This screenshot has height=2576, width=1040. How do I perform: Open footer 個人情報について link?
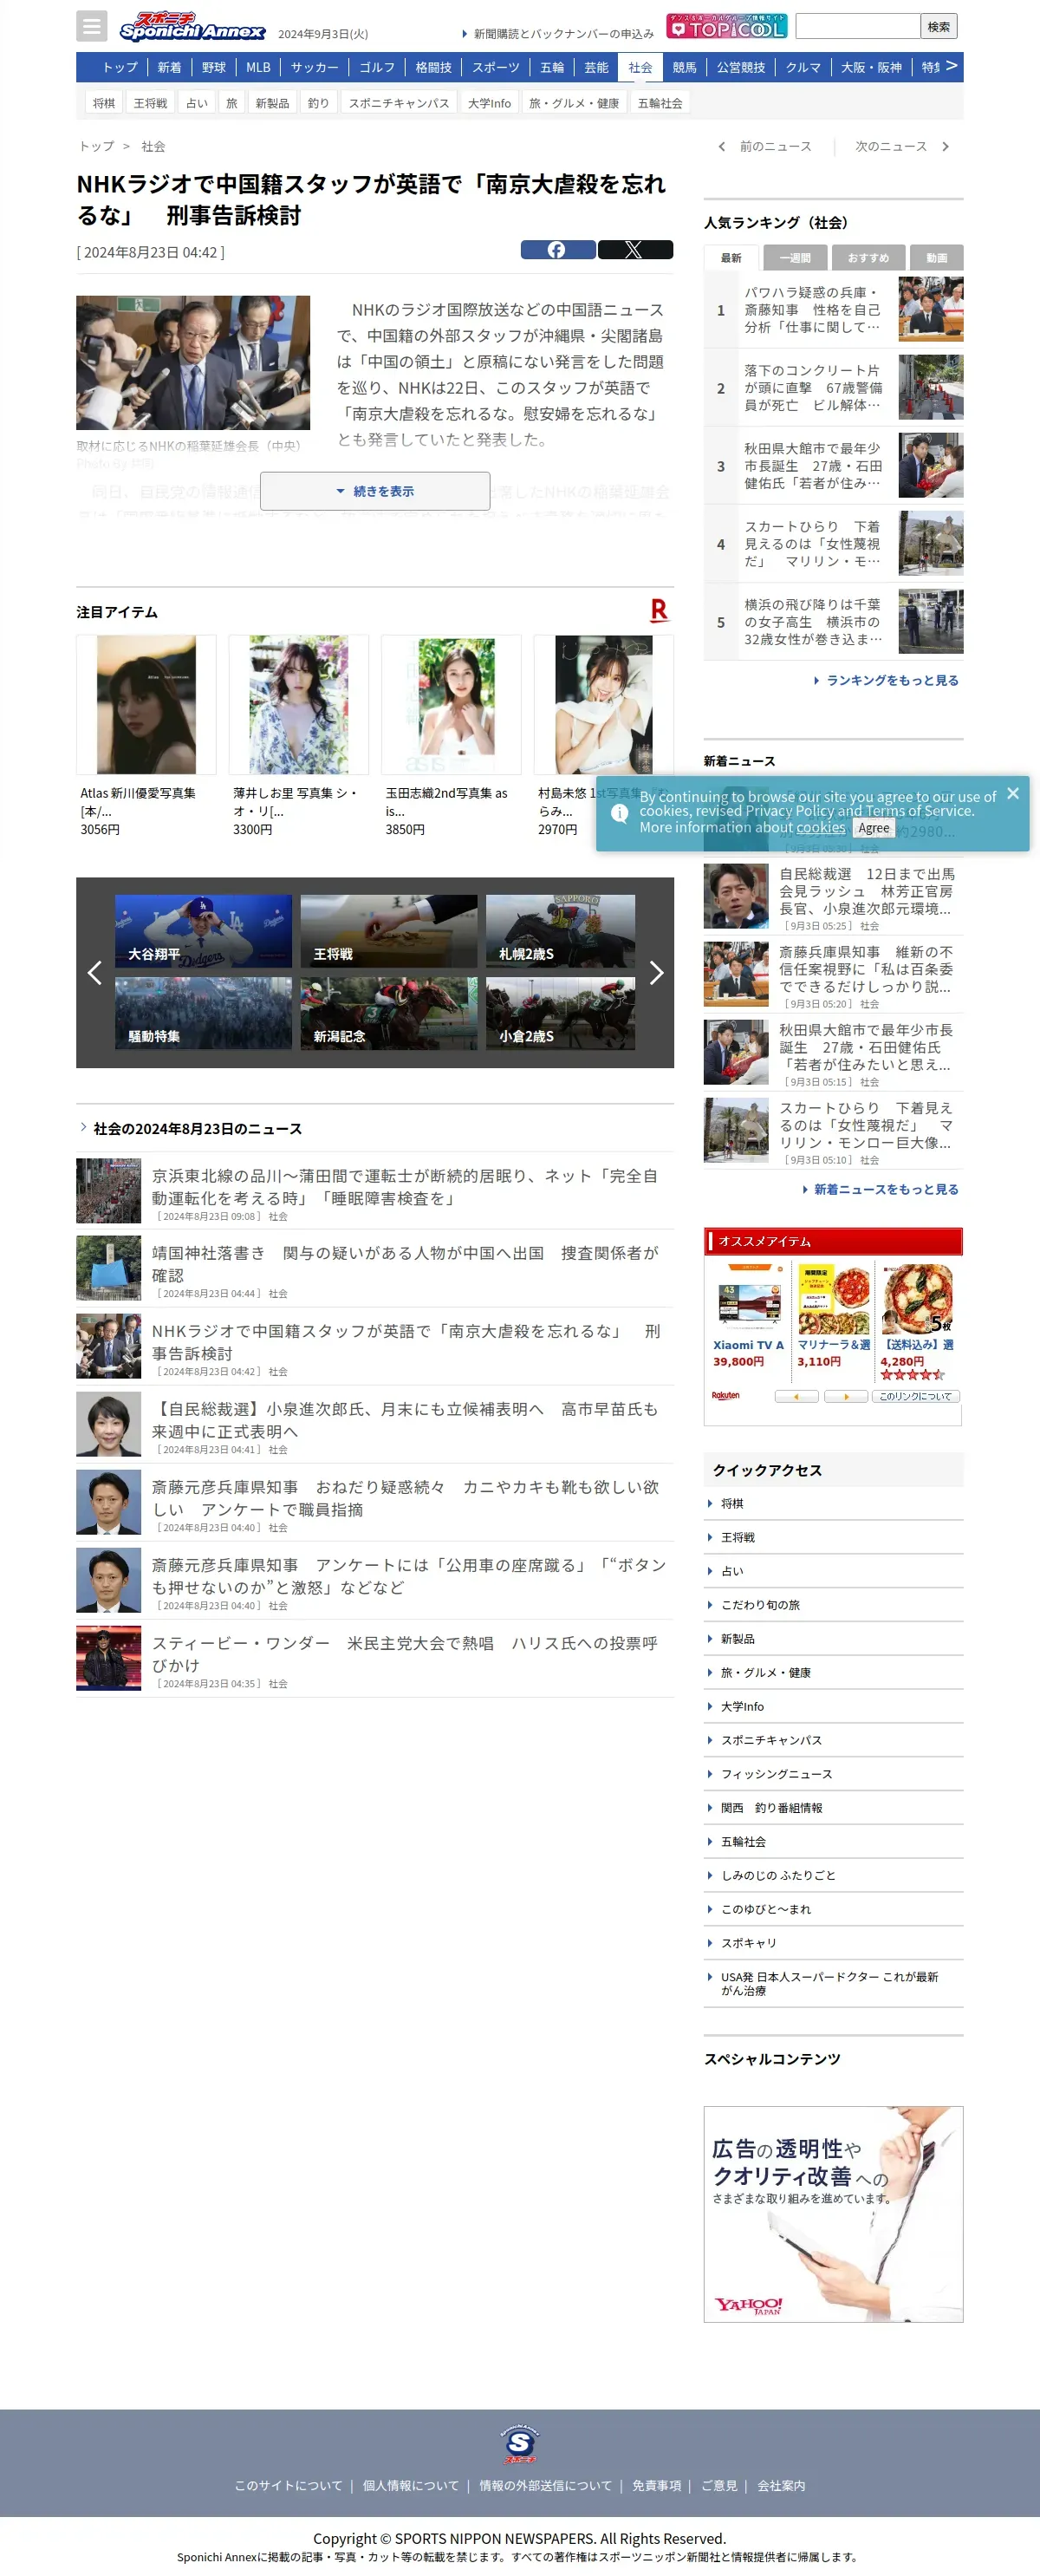click(411, 2486)
